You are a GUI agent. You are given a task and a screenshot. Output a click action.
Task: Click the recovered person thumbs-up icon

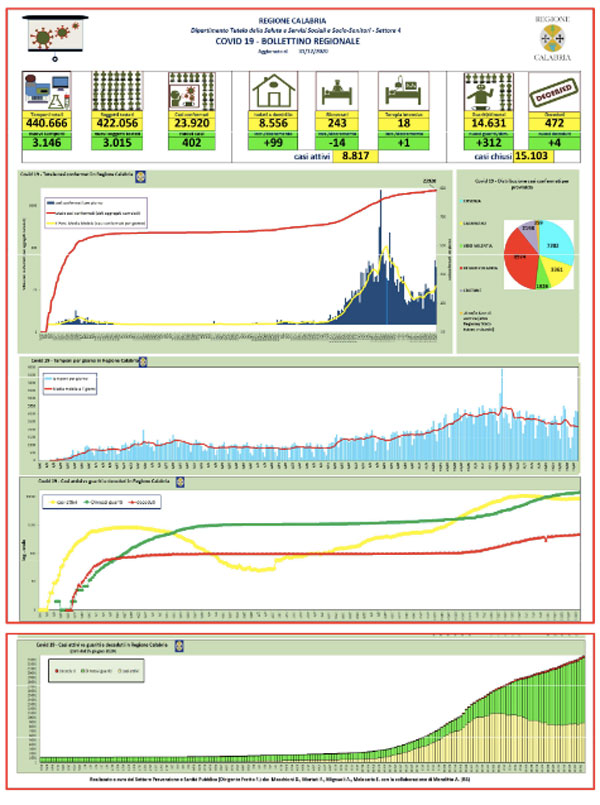click(489, 92)
